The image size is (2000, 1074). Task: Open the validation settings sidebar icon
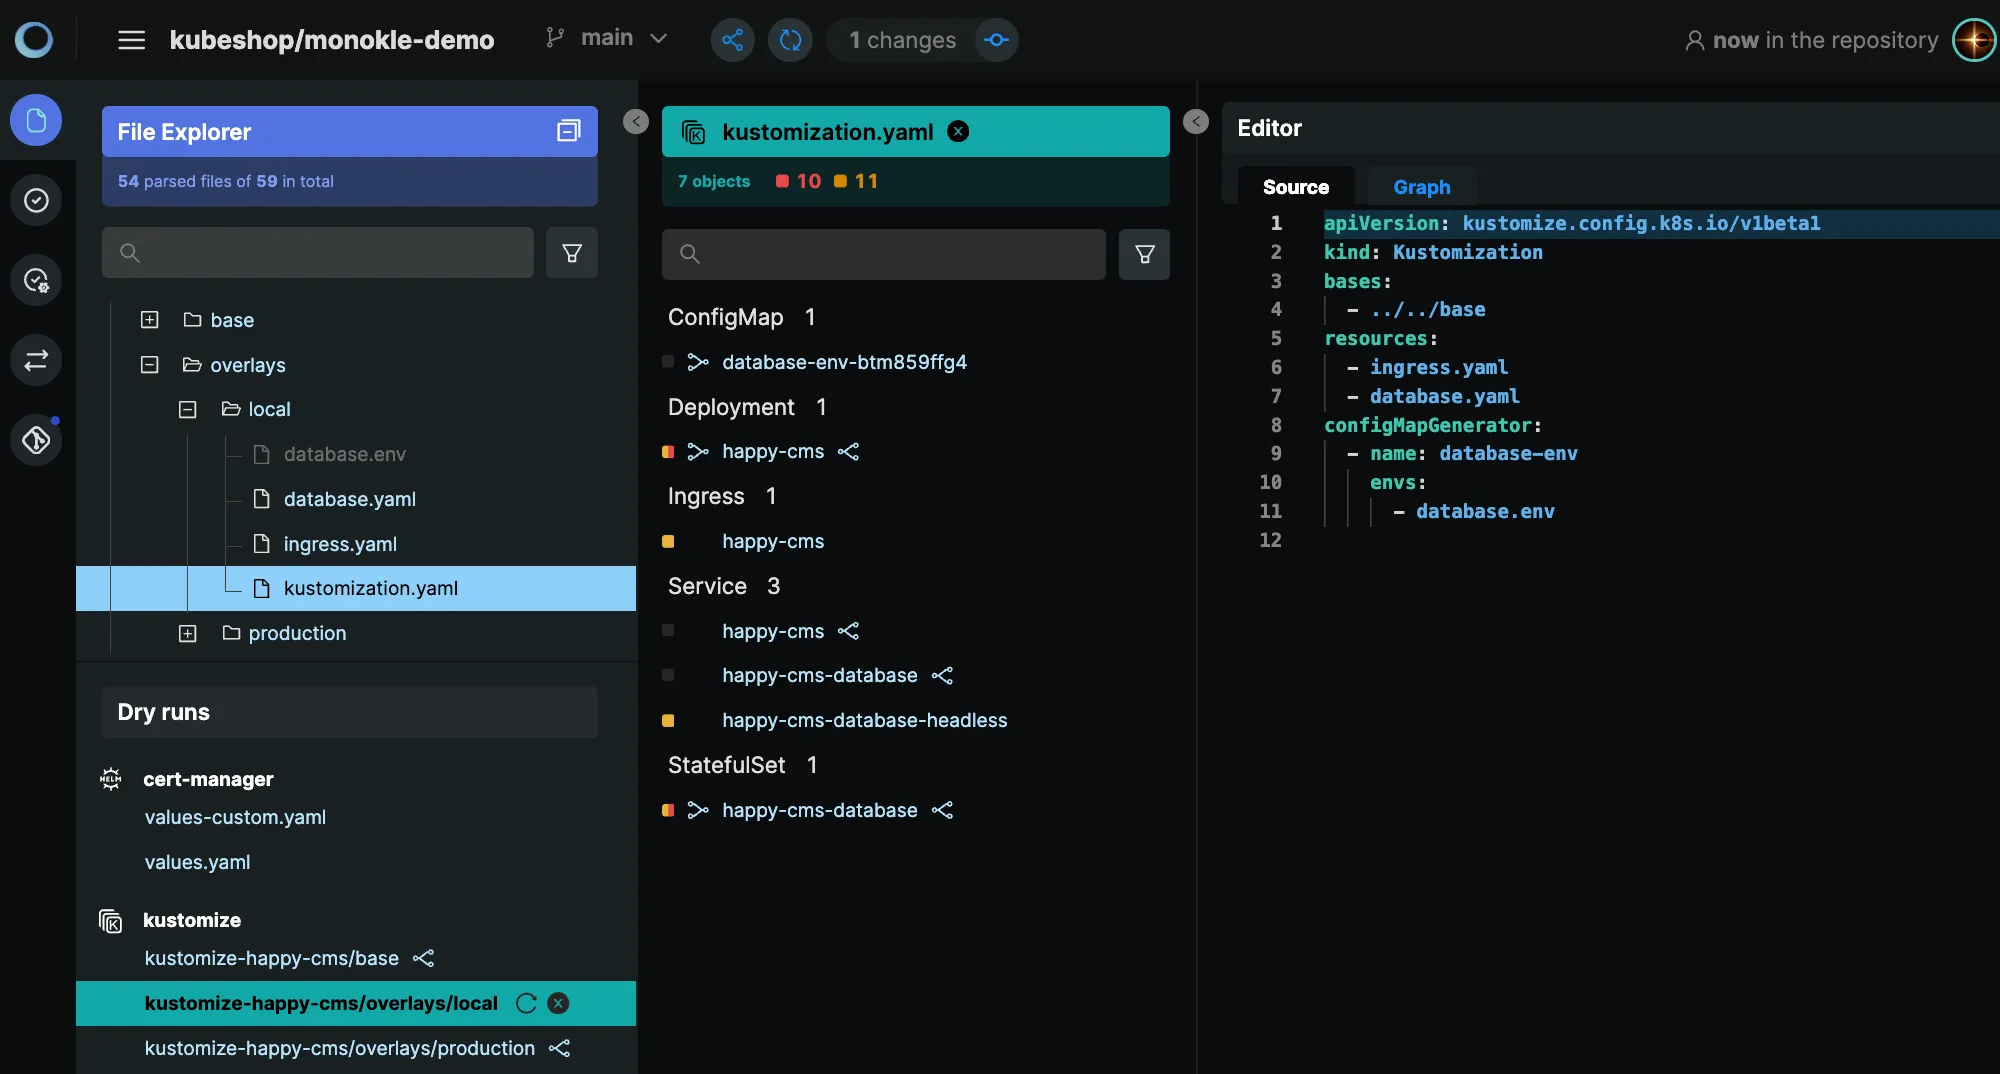(36, 281)
